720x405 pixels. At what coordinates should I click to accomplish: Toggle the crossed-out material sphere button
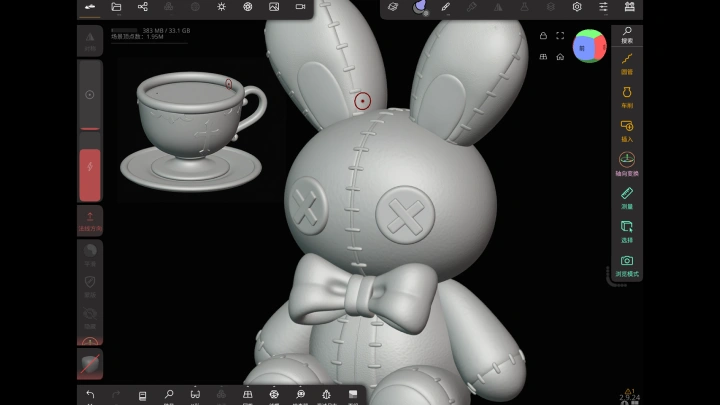click(90, 364)
